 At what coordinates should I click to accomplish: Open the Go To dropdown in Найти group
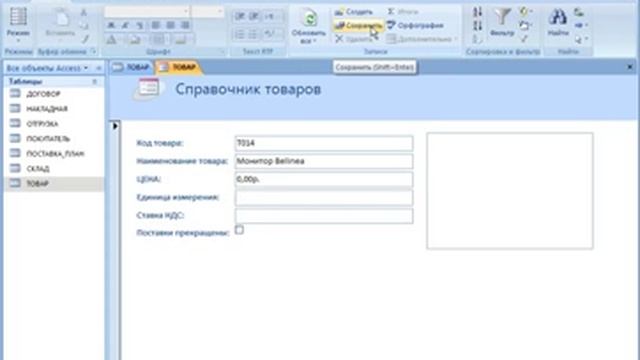point(581,26)
